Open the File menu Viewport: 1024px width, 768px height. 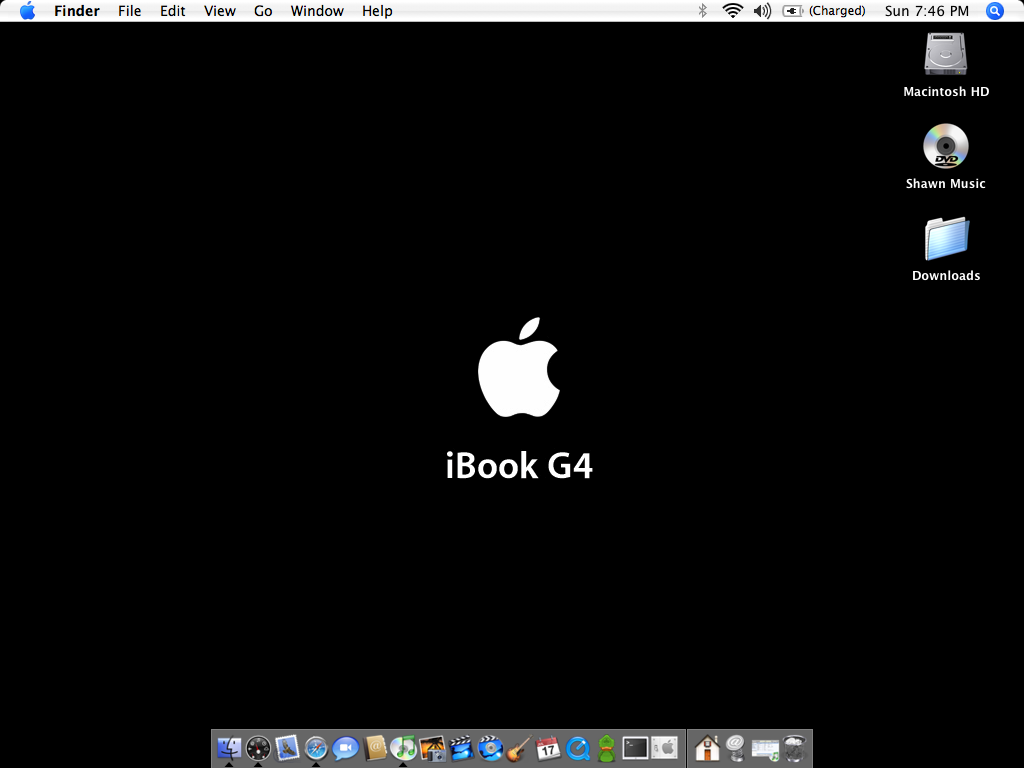click(x=129, y=11)
